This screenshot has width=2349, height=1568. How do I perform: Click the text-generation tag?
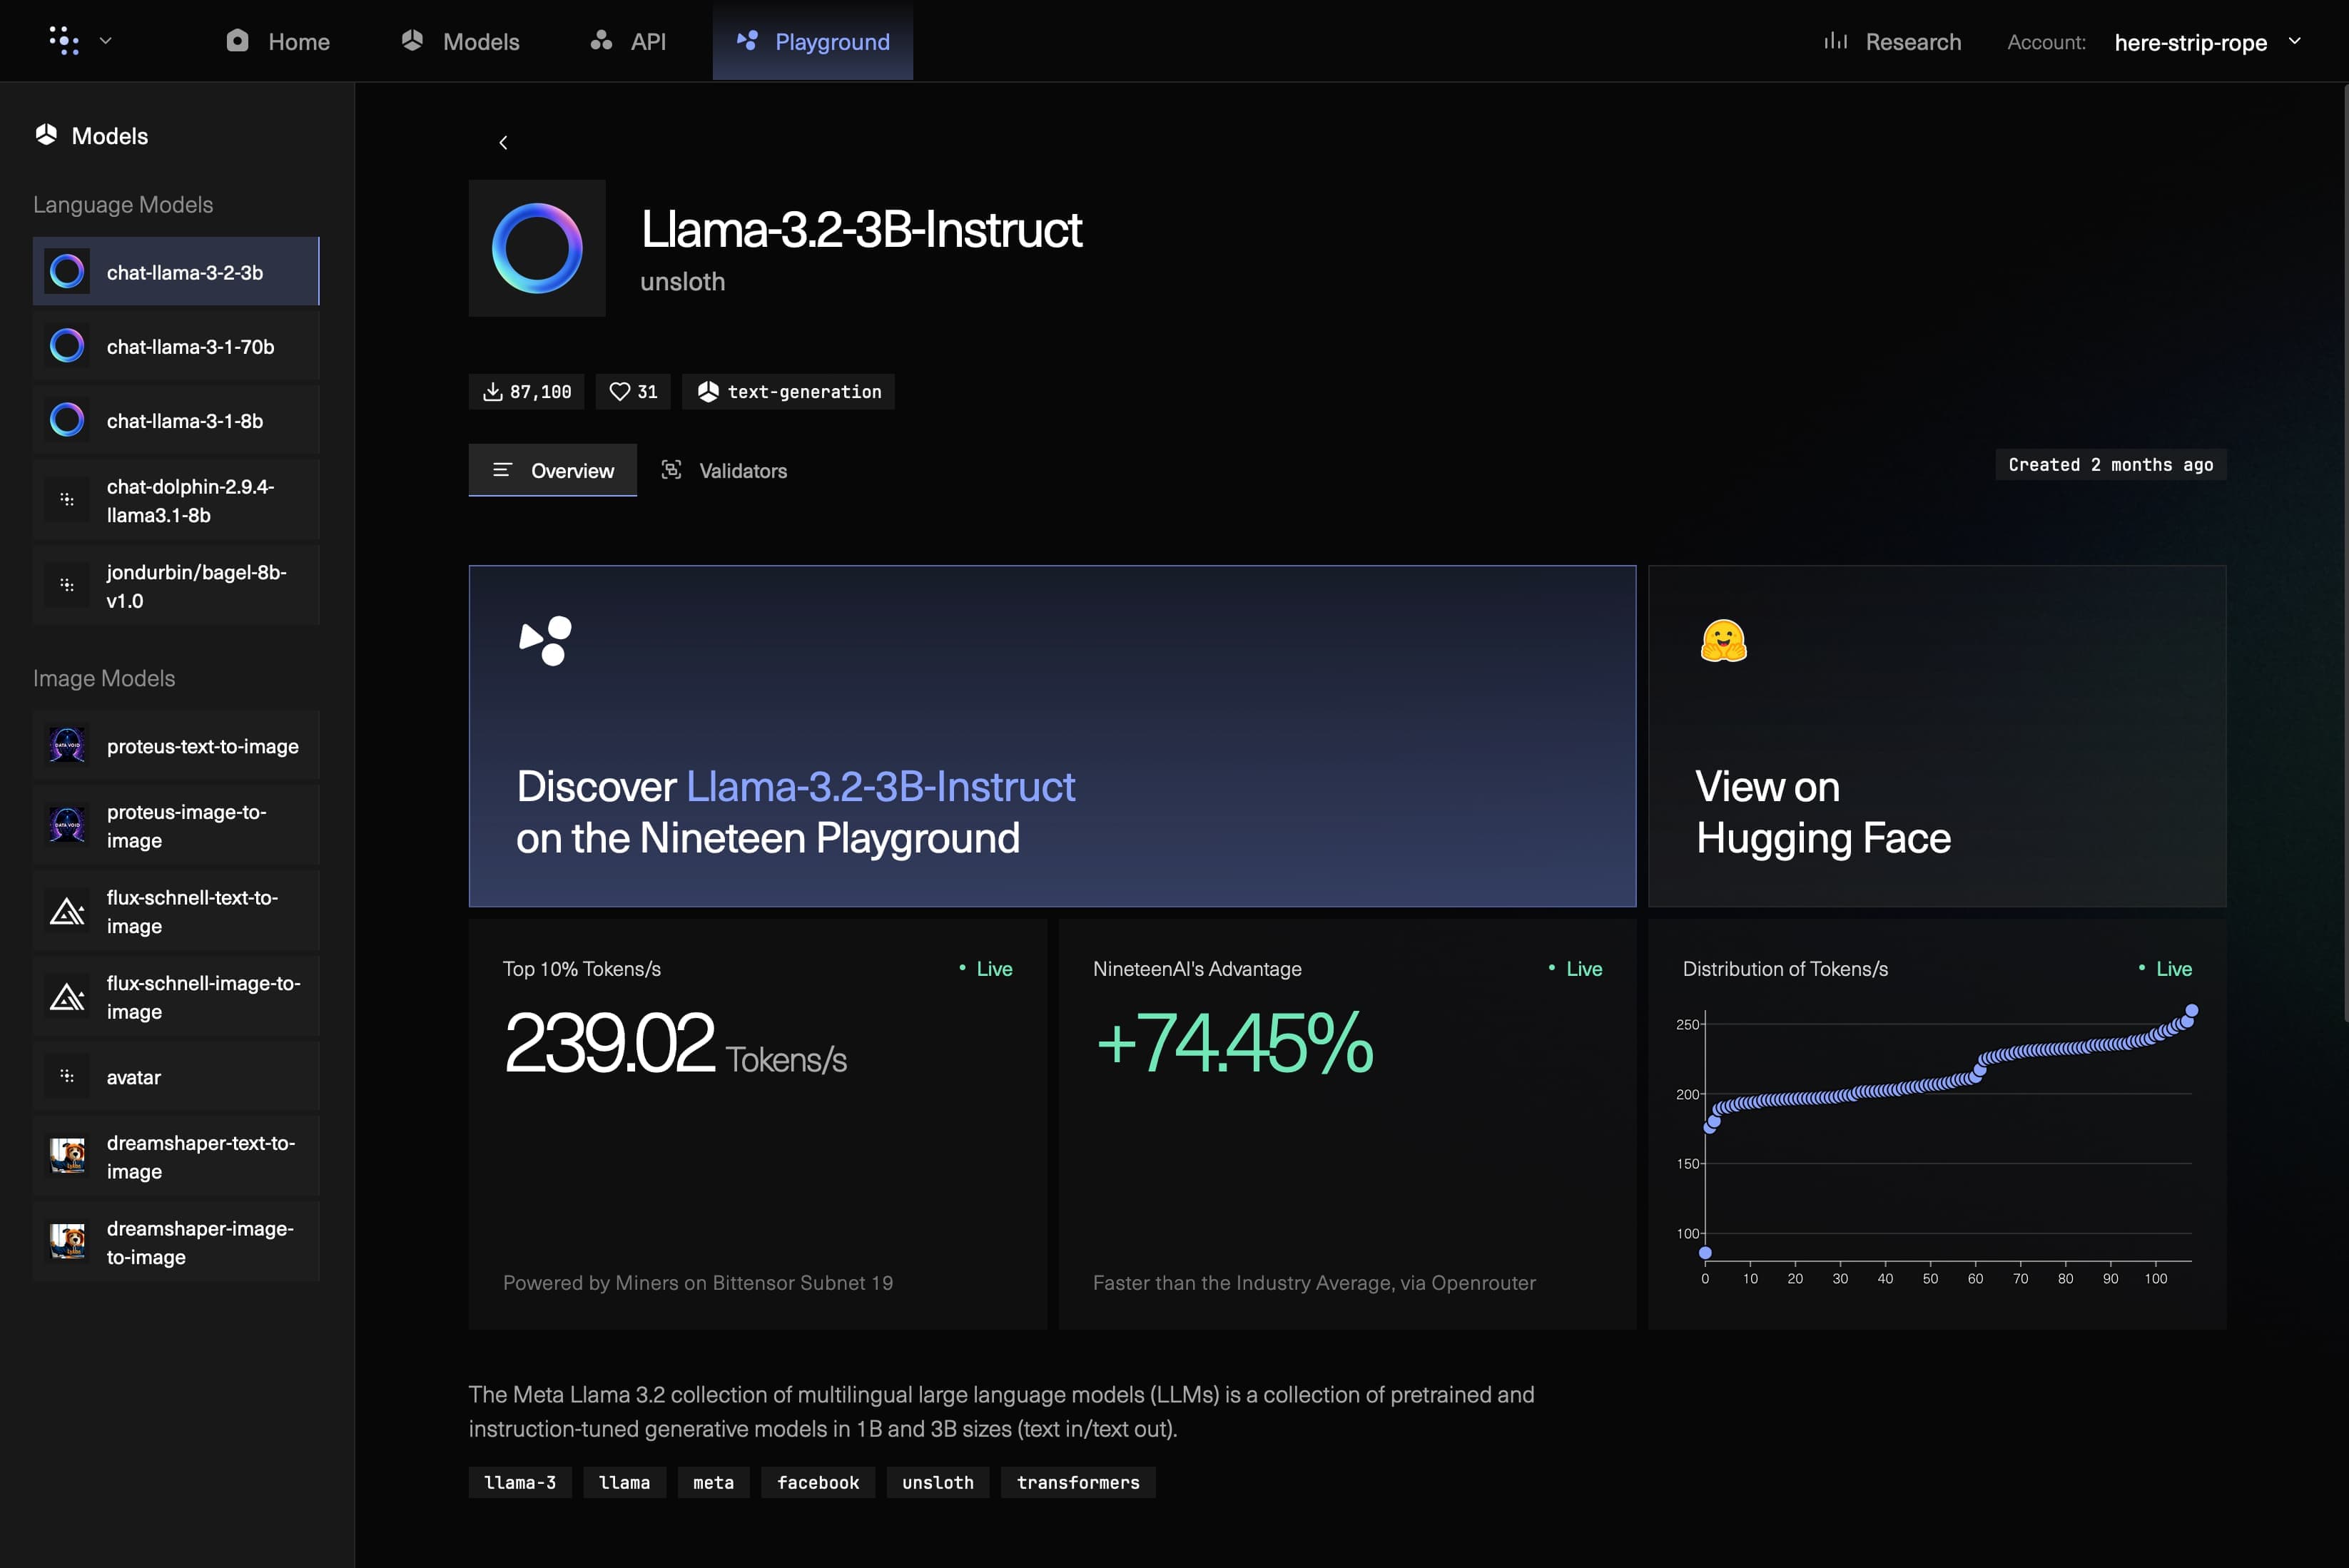(788, 392)
